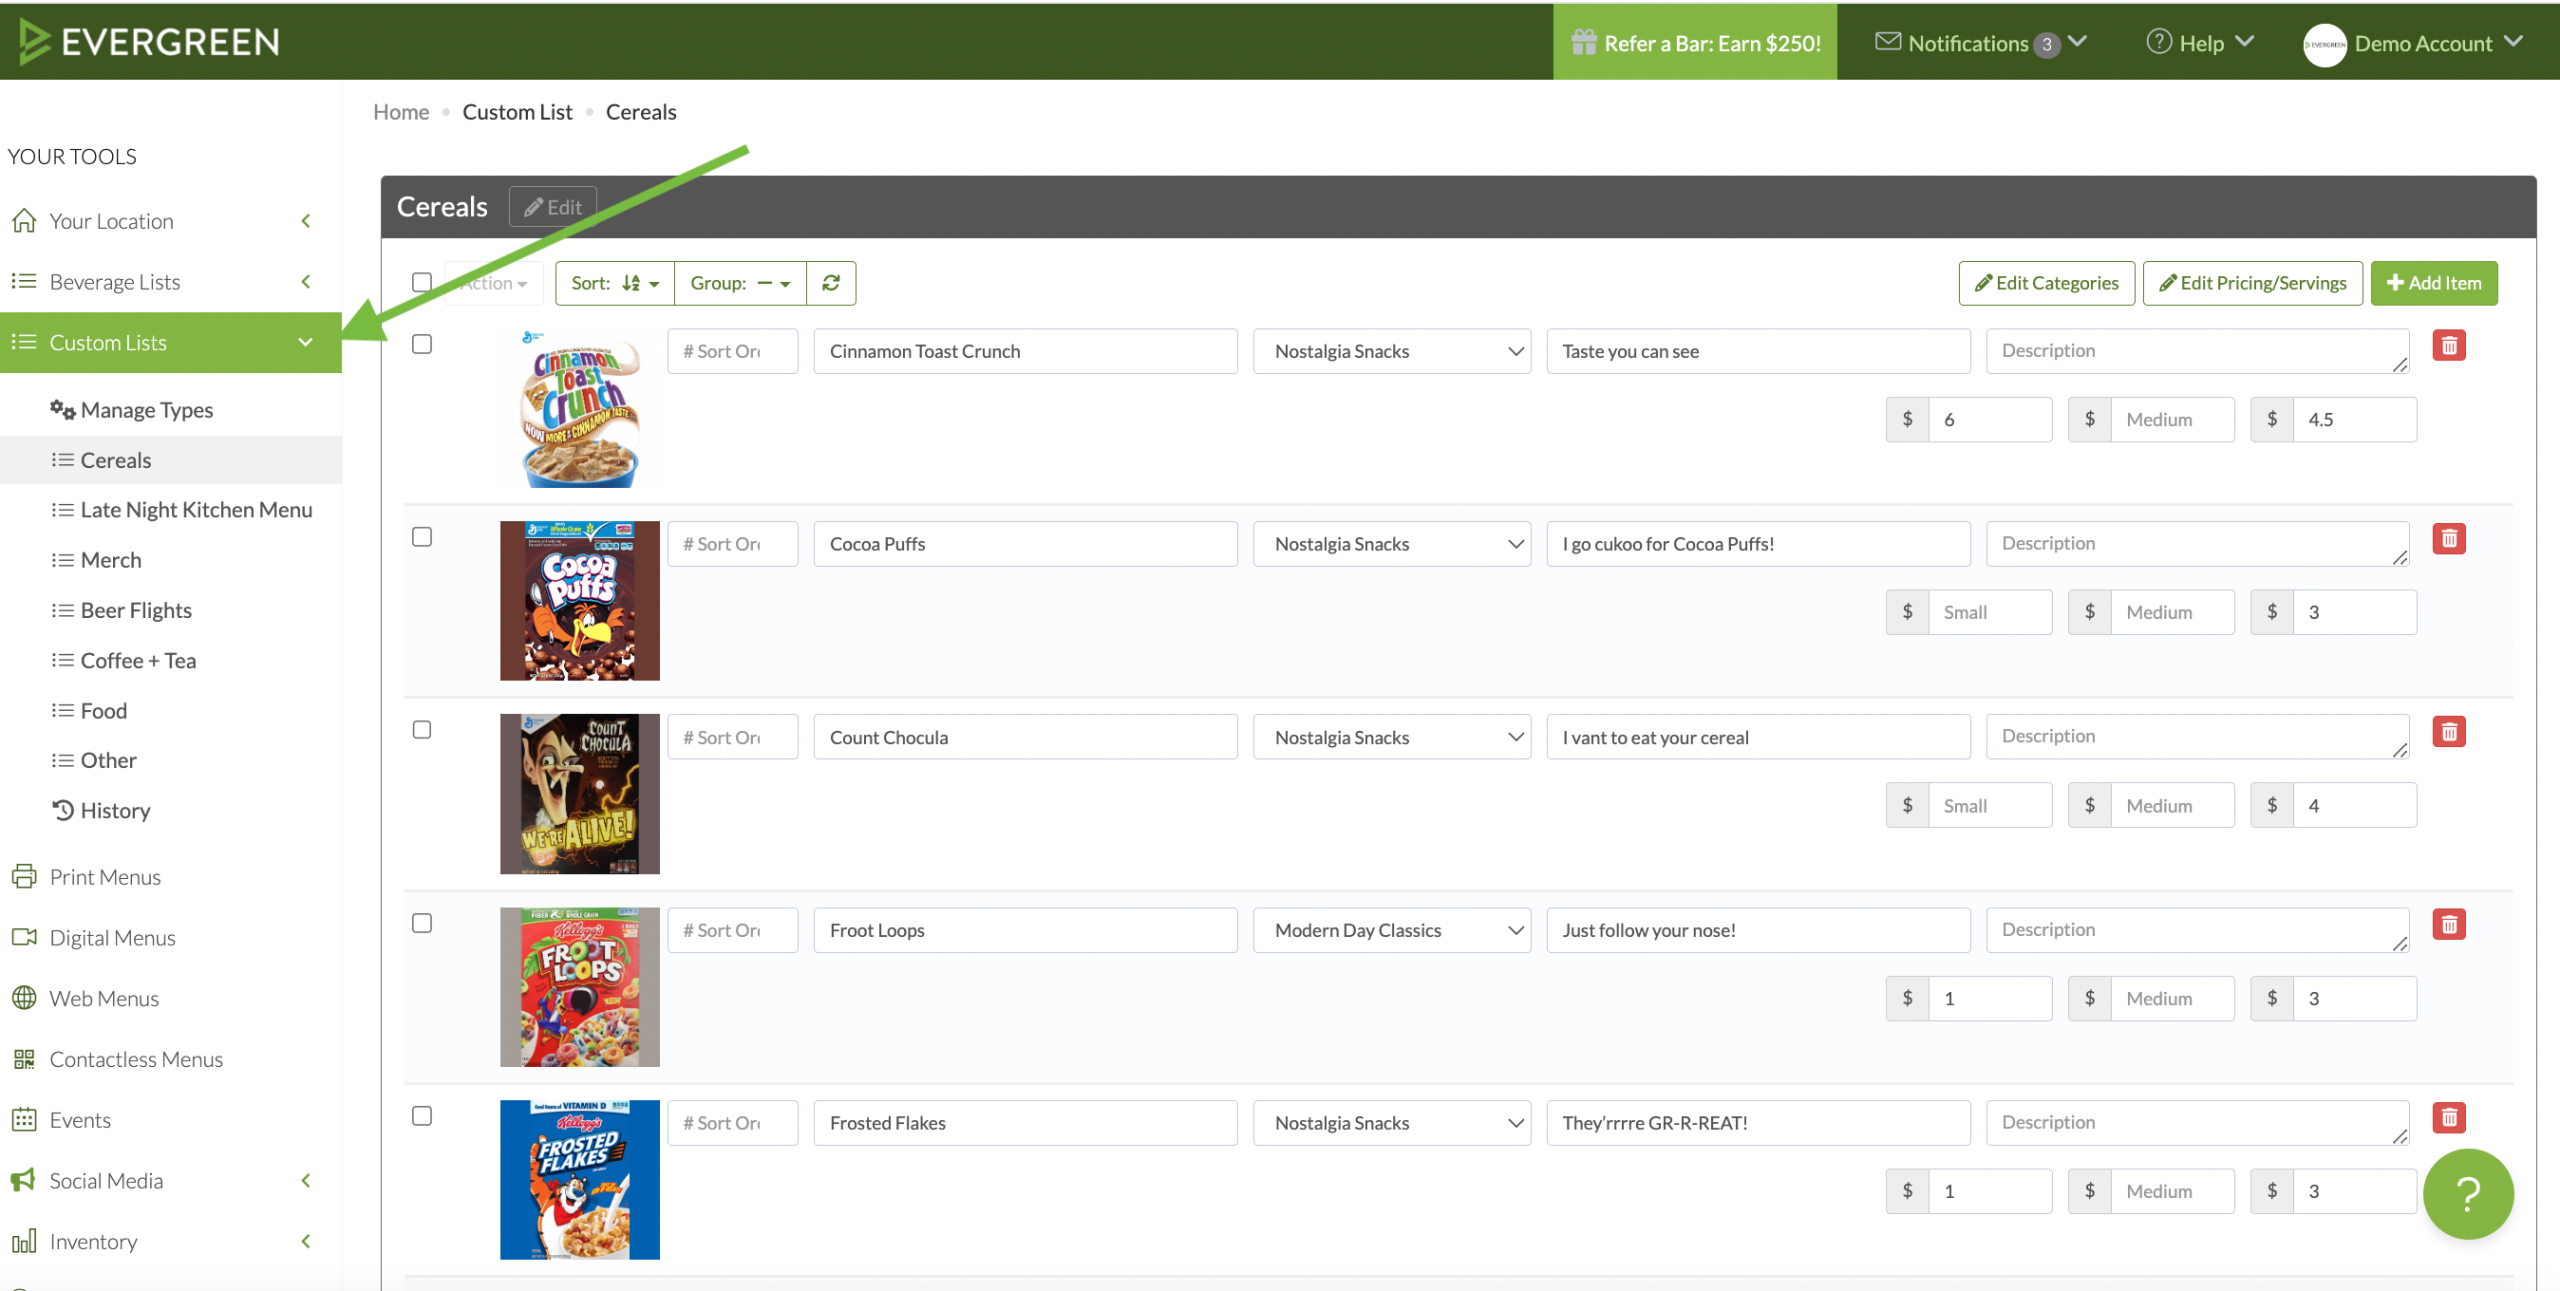Screen dimensions: 2560x1291
Task: Open the Late Night Kitchen Menu list
Action: click(196, 510)
